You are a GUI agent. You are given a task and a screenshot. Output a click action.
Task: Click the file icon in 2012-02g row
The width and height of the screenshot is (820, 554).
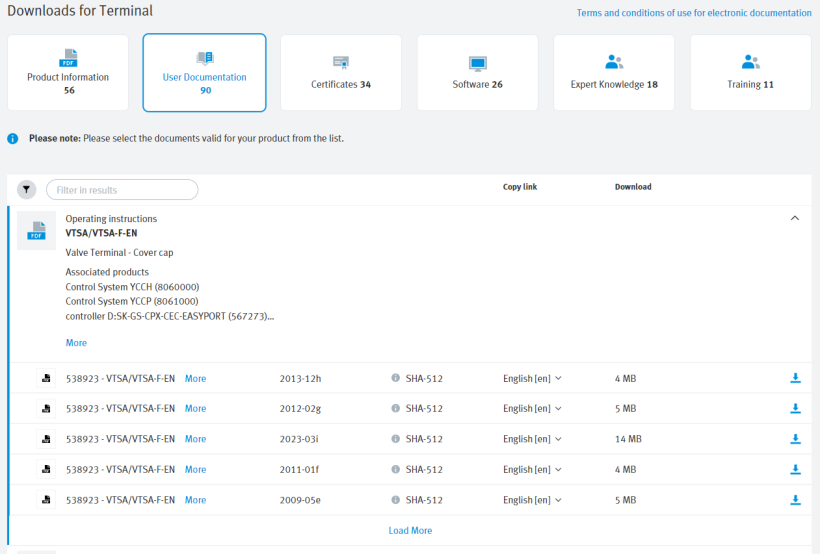click(46, 409)
